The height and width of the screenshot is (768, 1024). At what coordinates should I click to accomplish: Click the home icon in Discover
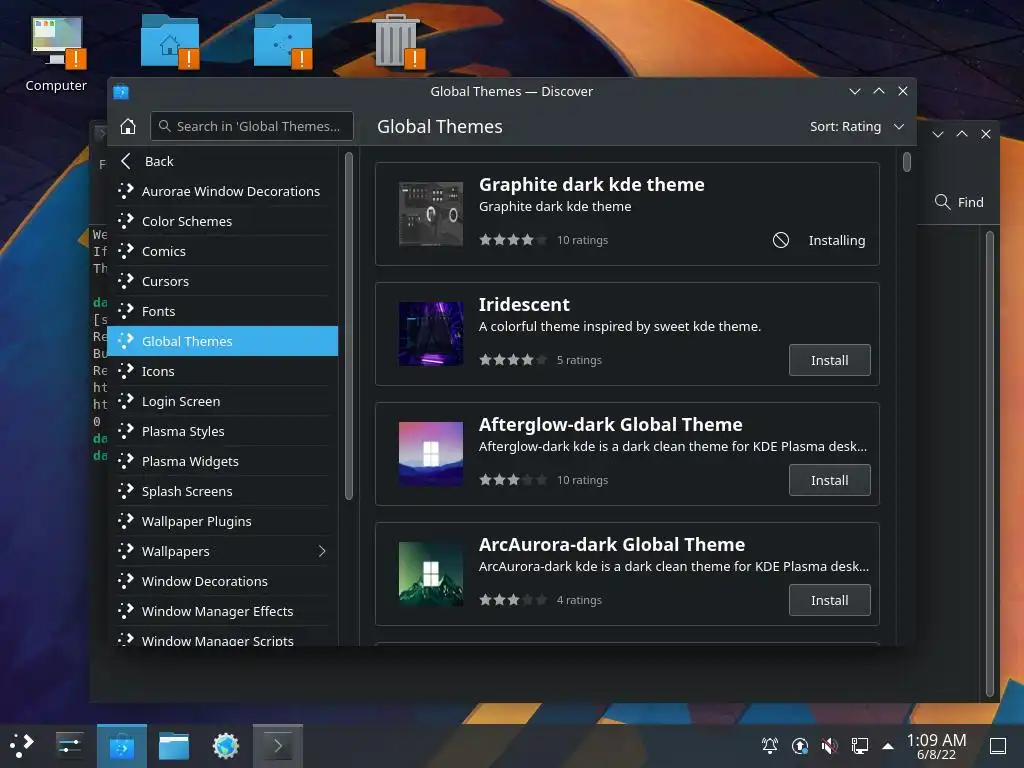(128, 126)
